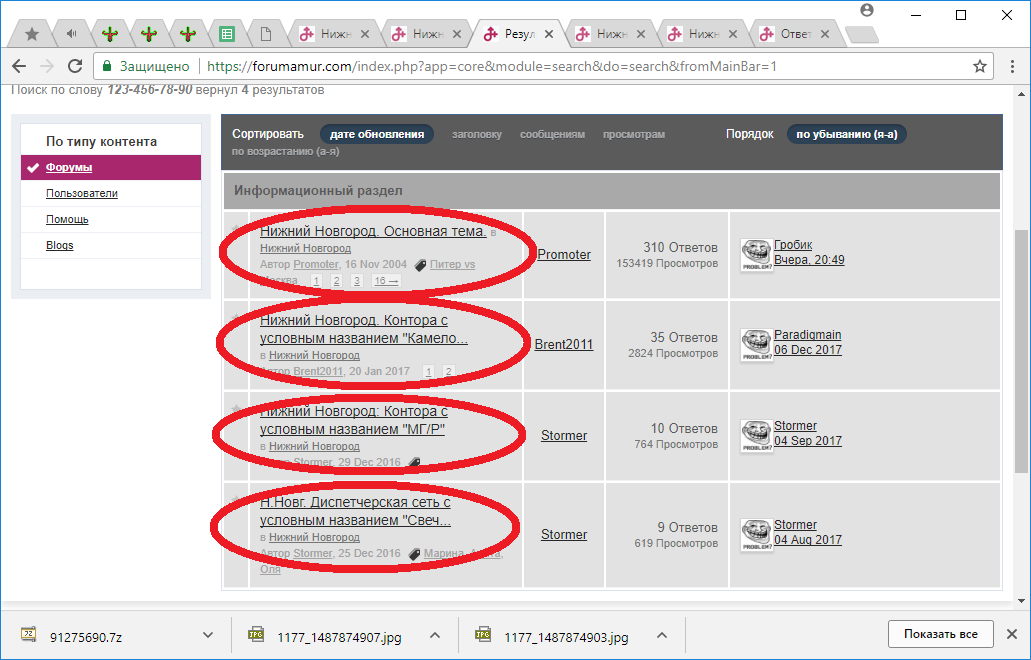Open the green spreadsheet pinned tab
This screenshot has width=1031, height=660.
(227, 34)
